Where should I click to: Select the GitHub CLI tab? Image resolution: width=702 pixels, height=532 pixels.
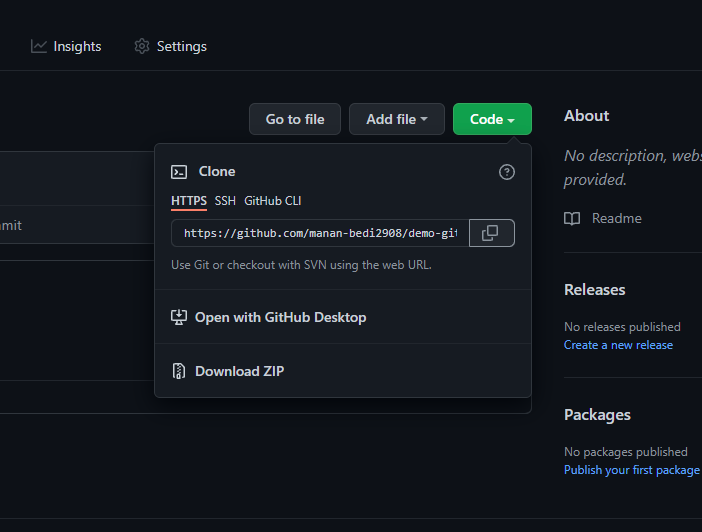[x=272, y=201]
